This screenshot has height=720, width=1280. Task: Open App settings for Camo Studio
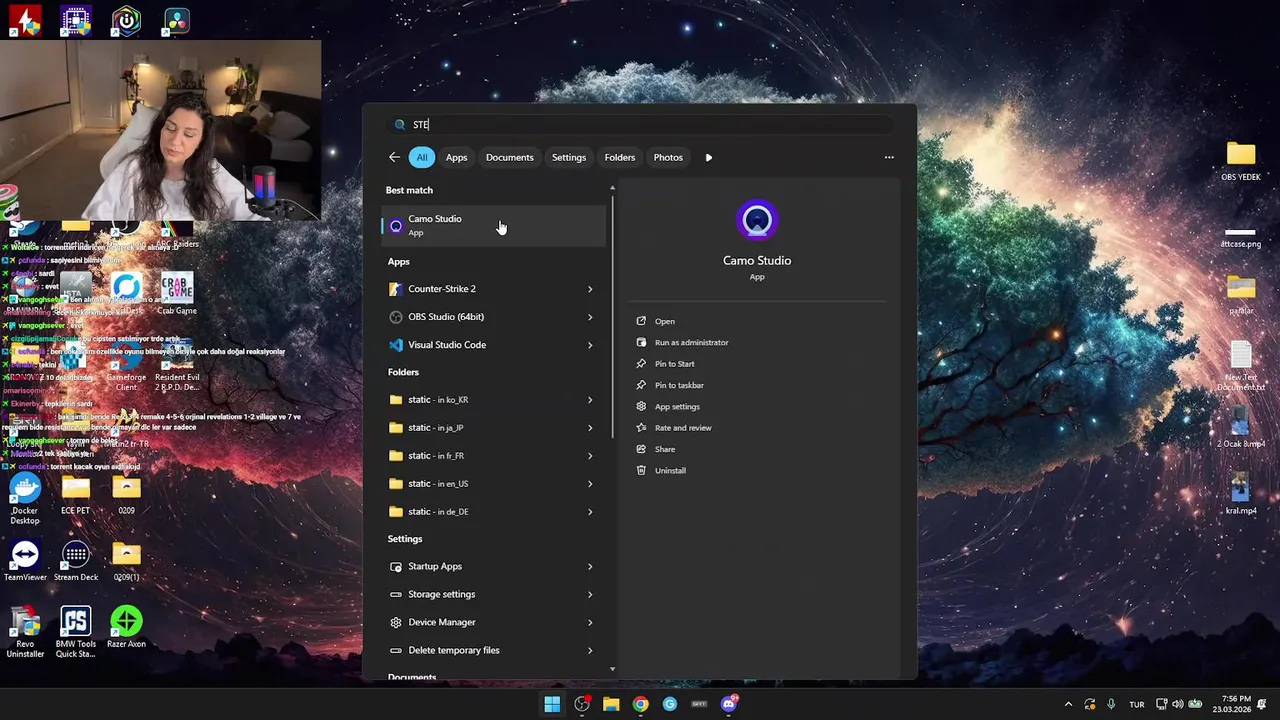[677, 407]
